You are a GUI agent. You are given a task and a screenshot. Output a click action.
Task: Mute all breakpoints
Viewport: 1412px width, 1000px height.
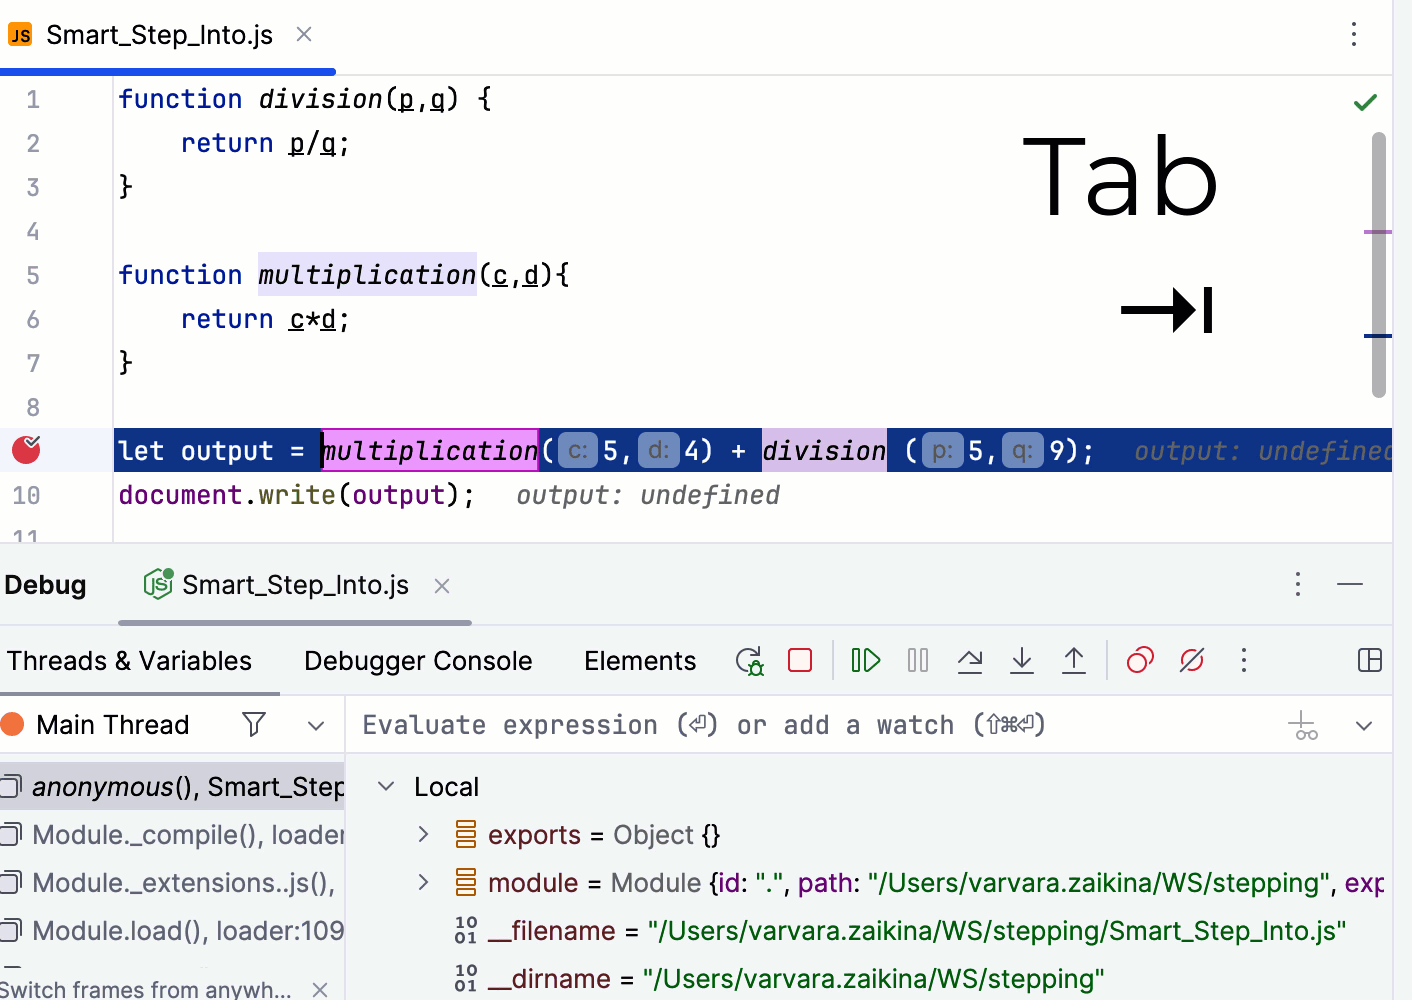(1191, 660)
